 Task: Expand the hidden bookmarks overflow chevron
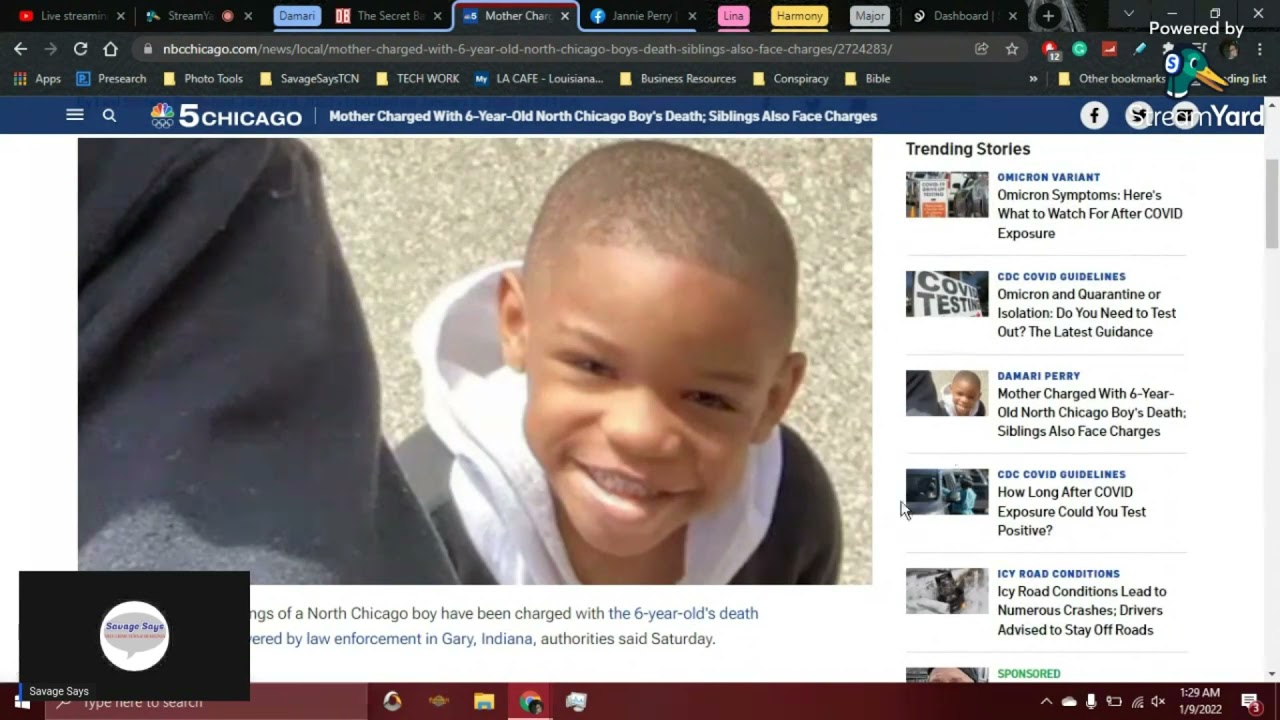pyautogui.click(x=1033, y=79)
